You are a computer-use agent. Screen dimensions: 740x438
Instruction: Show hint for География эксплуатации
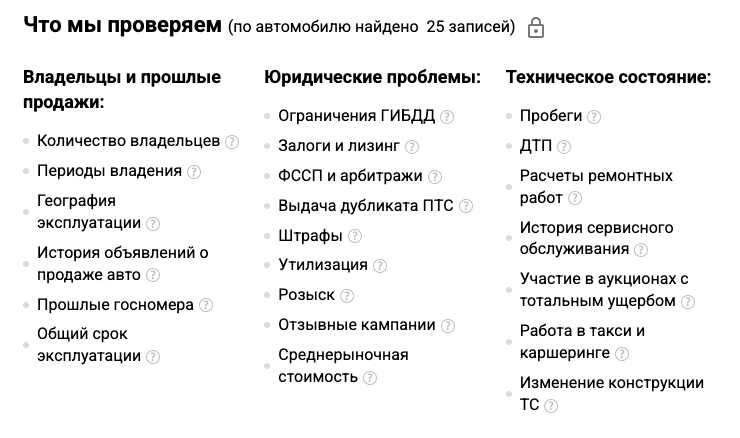click(x=152, y=224)
